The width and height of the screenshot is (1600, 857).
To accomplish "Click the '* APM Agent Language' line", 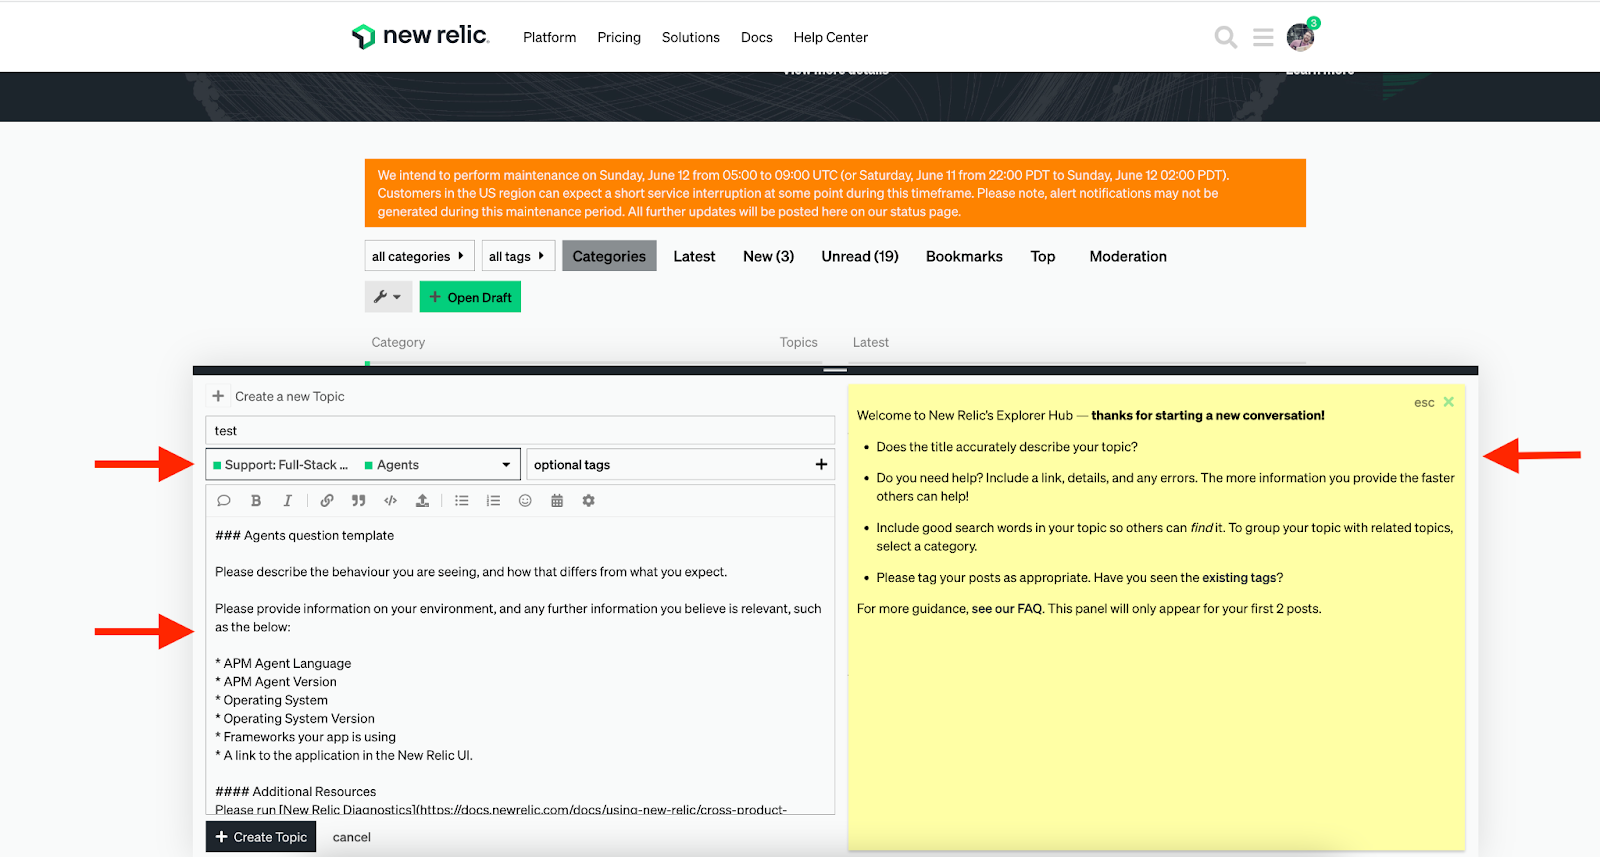I will point(283,663).
